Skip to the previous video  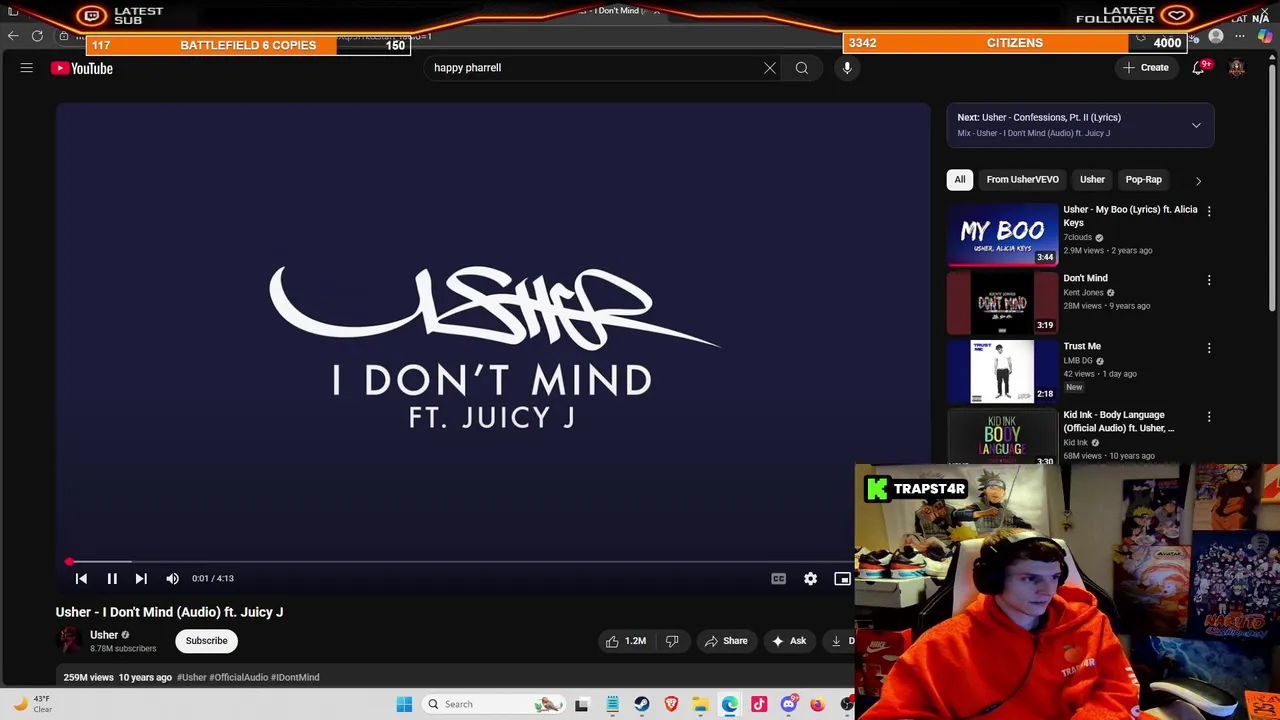coord(81,578)
